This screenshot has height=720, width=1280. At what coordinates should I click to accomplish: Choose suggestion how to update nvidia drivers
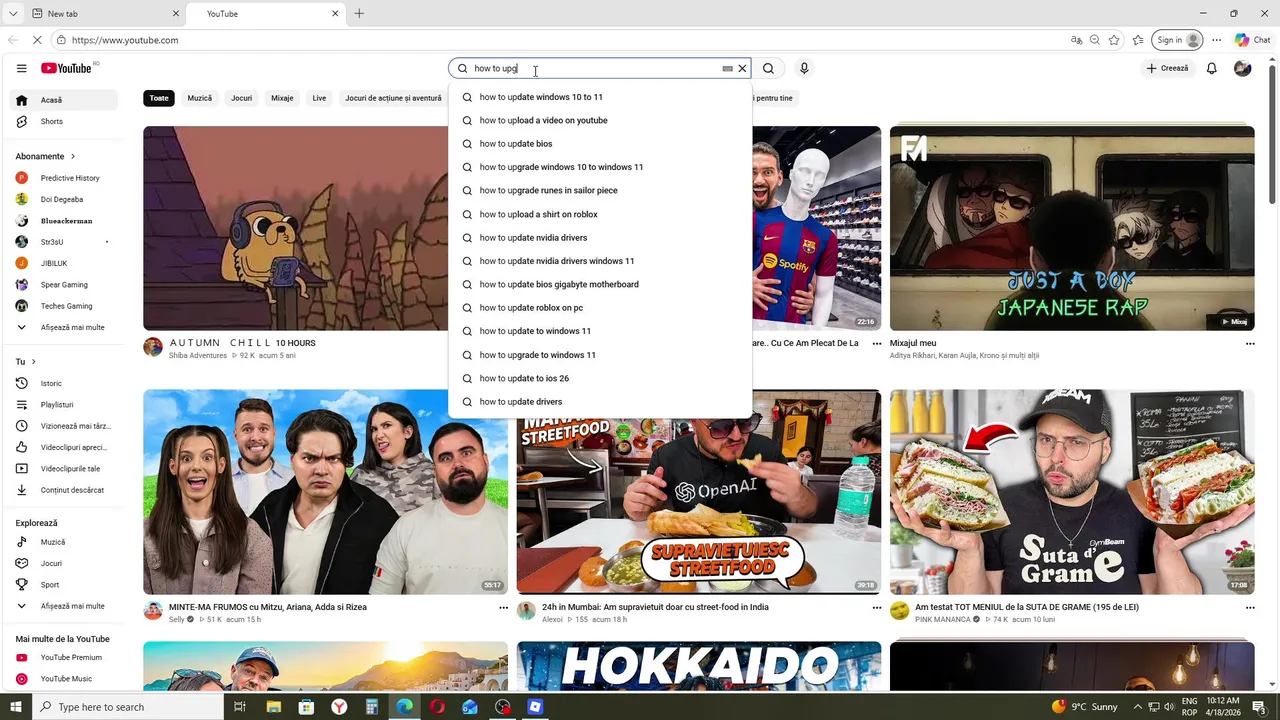(600, 237)
